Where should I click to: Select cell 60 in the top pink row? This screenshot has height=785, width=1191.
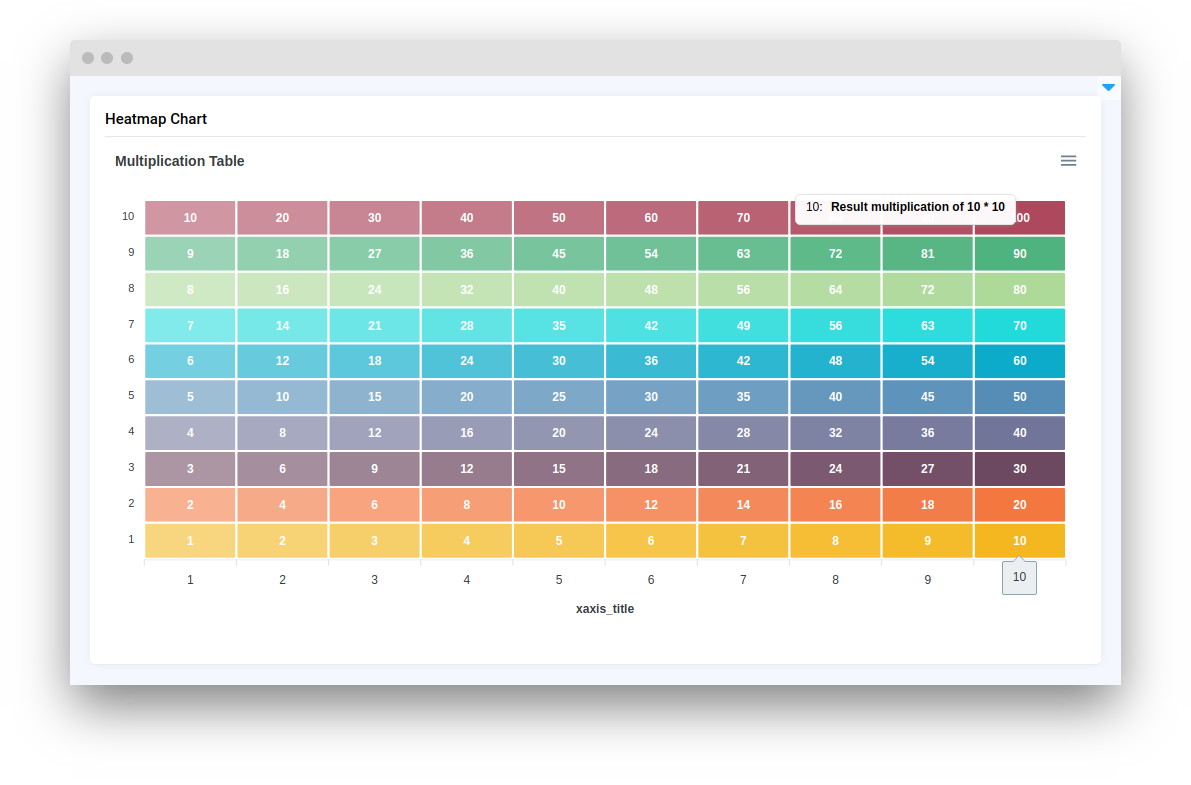coord(651,218)
